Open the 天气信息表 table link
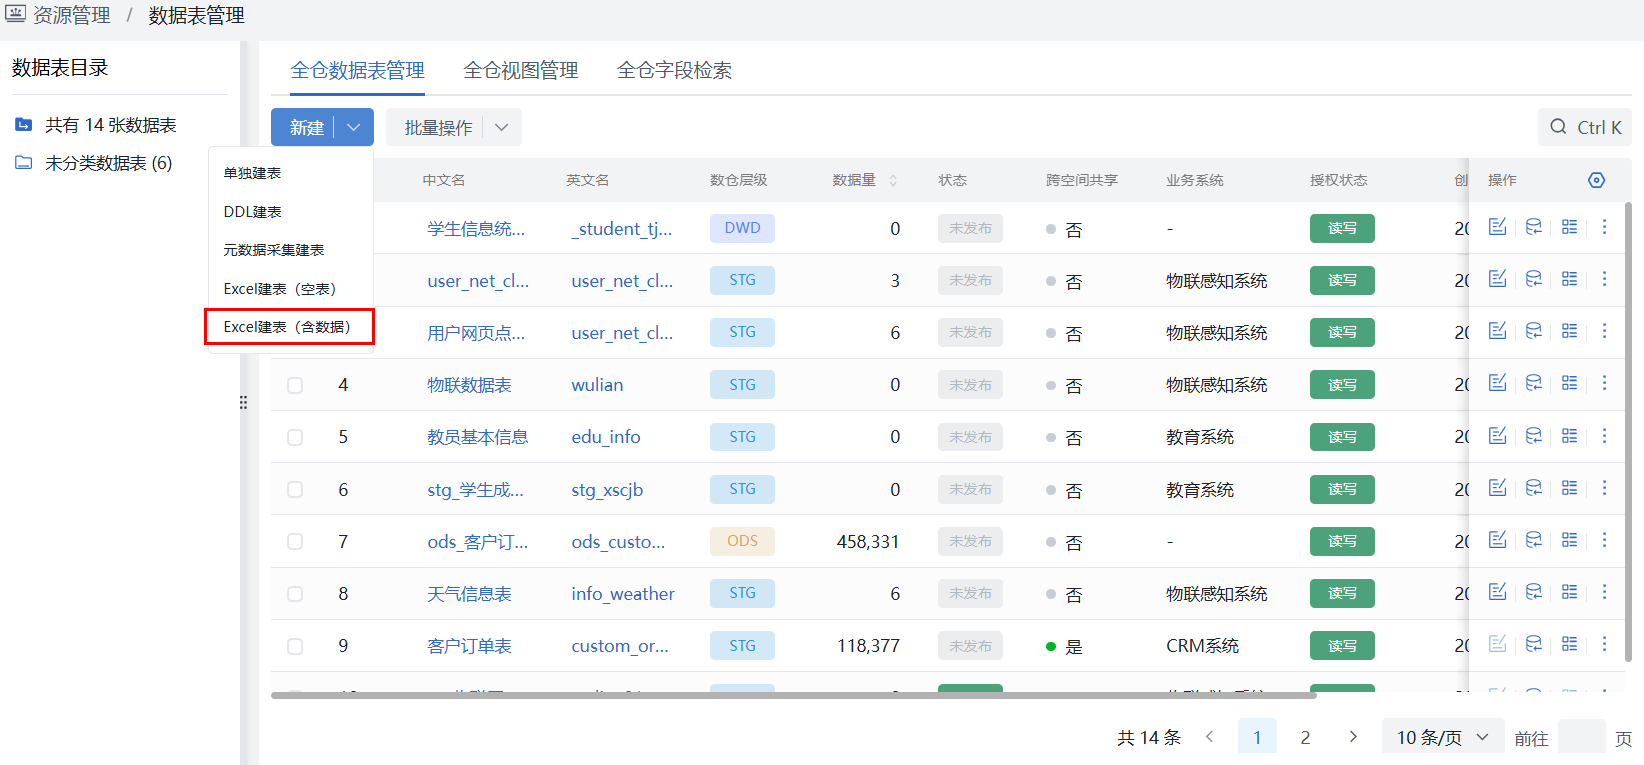The height and width of the screenshot is (765, 1644). 469,594
